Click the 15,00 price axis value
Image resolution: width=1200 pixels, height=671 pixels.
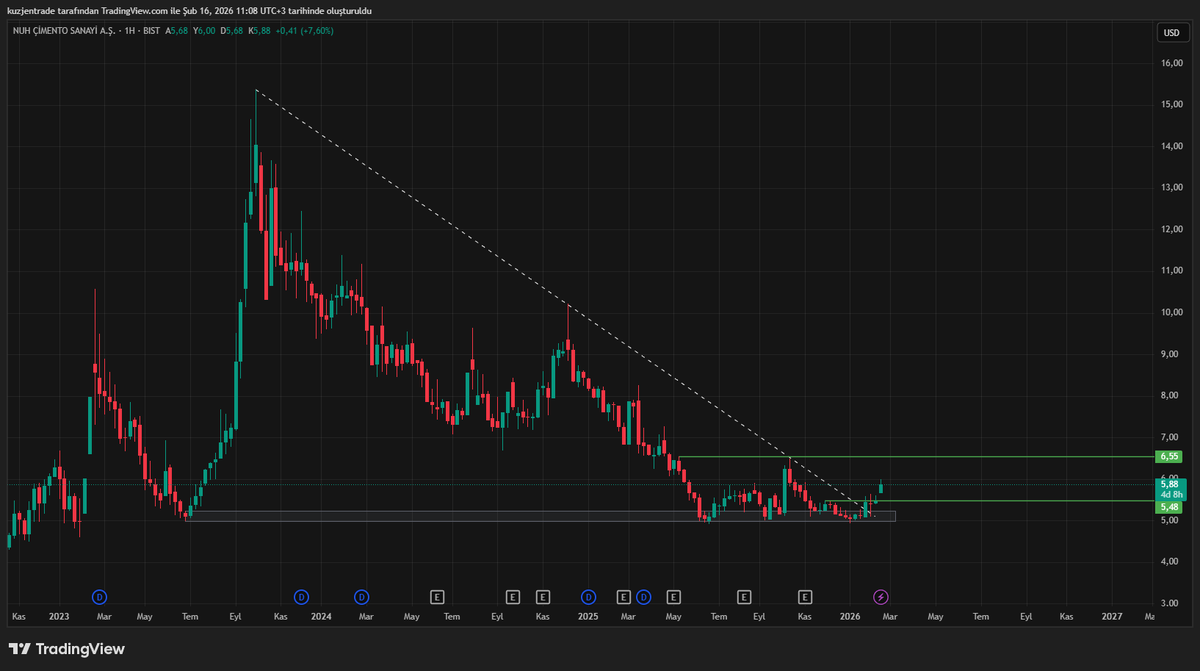1171,104
